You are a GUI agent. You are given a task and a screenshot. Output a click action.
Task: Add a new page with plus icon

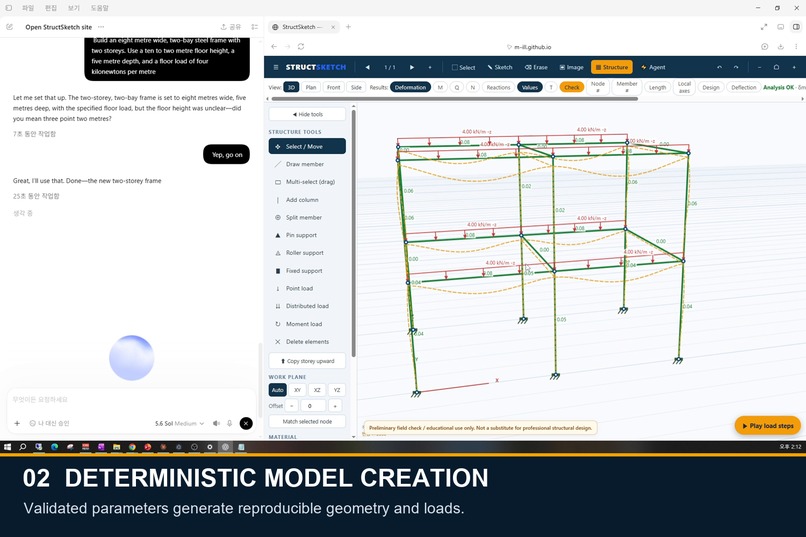430,67
